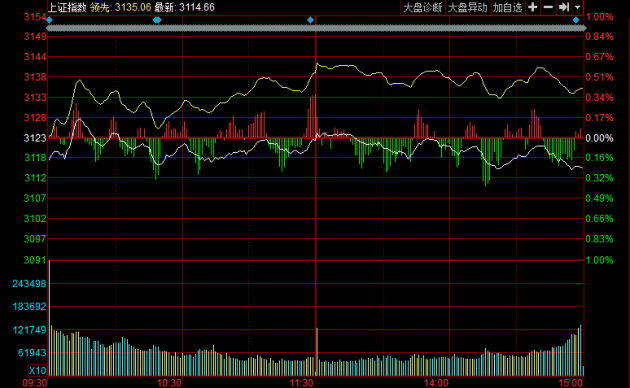Click the 3112 price axis label
The height and width of the screenshot is (388, 630).
coord(35,178)
